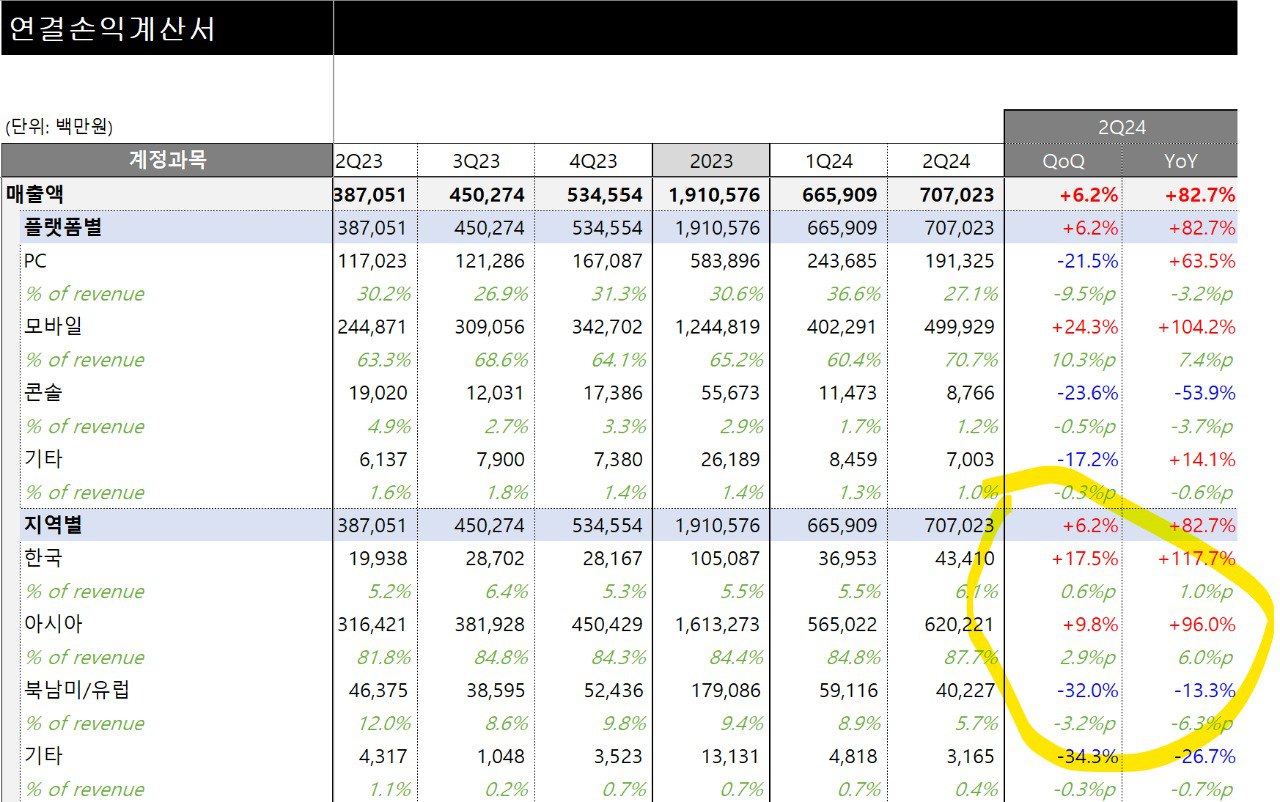The width and height of the screenshot is (1280, 802).
Task: Click the (단위: 백만원) unit note
Action: coord(60,127)
